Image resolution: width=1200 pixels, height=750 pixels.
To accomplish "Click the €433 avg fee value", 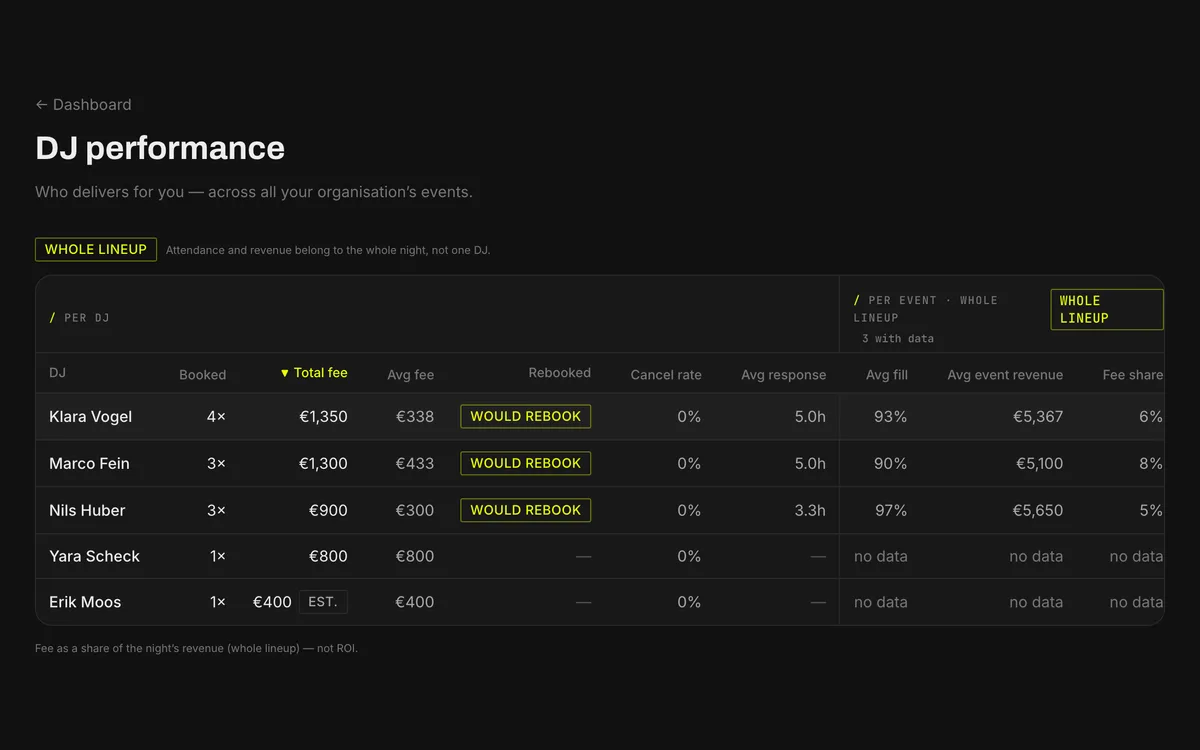I will [x=415, y=464].
